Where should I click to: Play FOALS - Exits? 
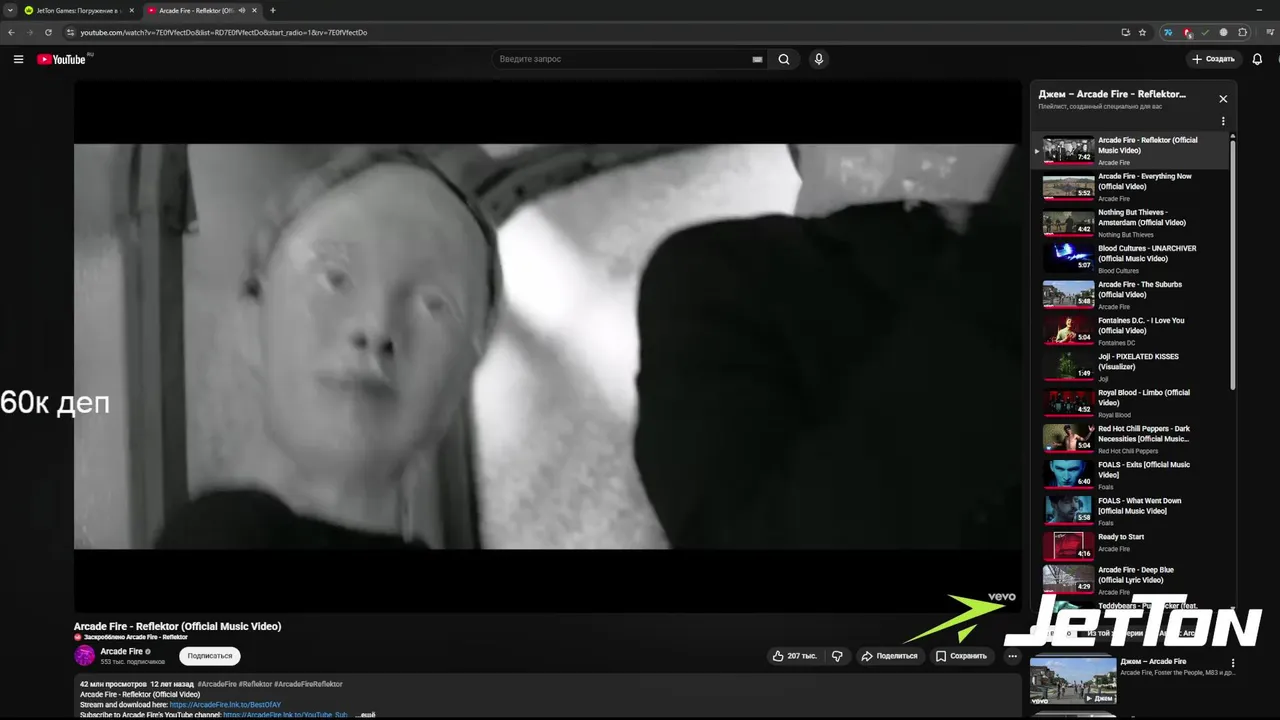1131,474
